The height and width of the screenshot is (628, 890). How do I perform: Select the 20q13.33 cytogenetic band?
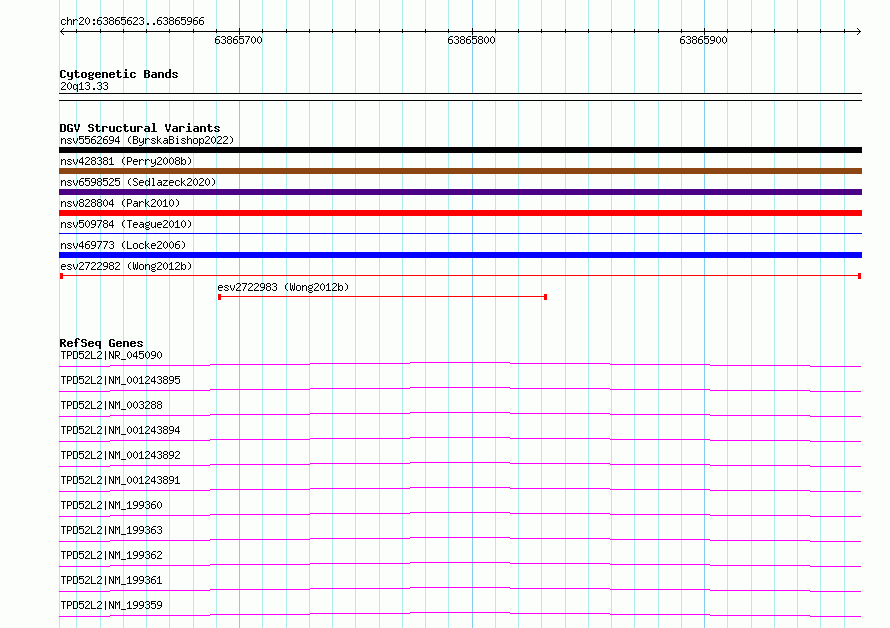click(84, 87)
